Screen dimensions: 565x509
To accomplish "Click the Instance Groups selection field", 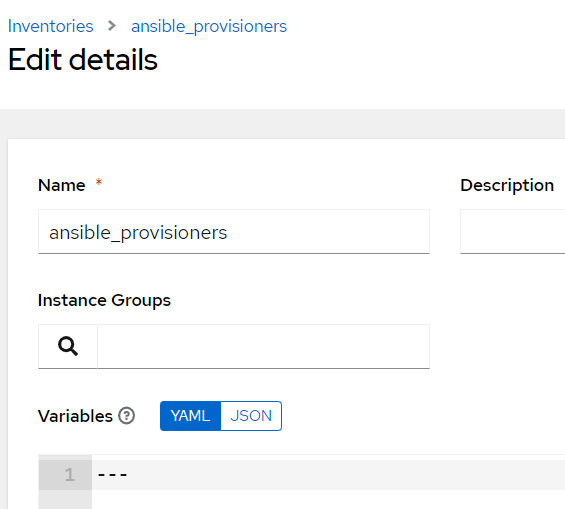I will pyautogui.click(x=263, y=346).
